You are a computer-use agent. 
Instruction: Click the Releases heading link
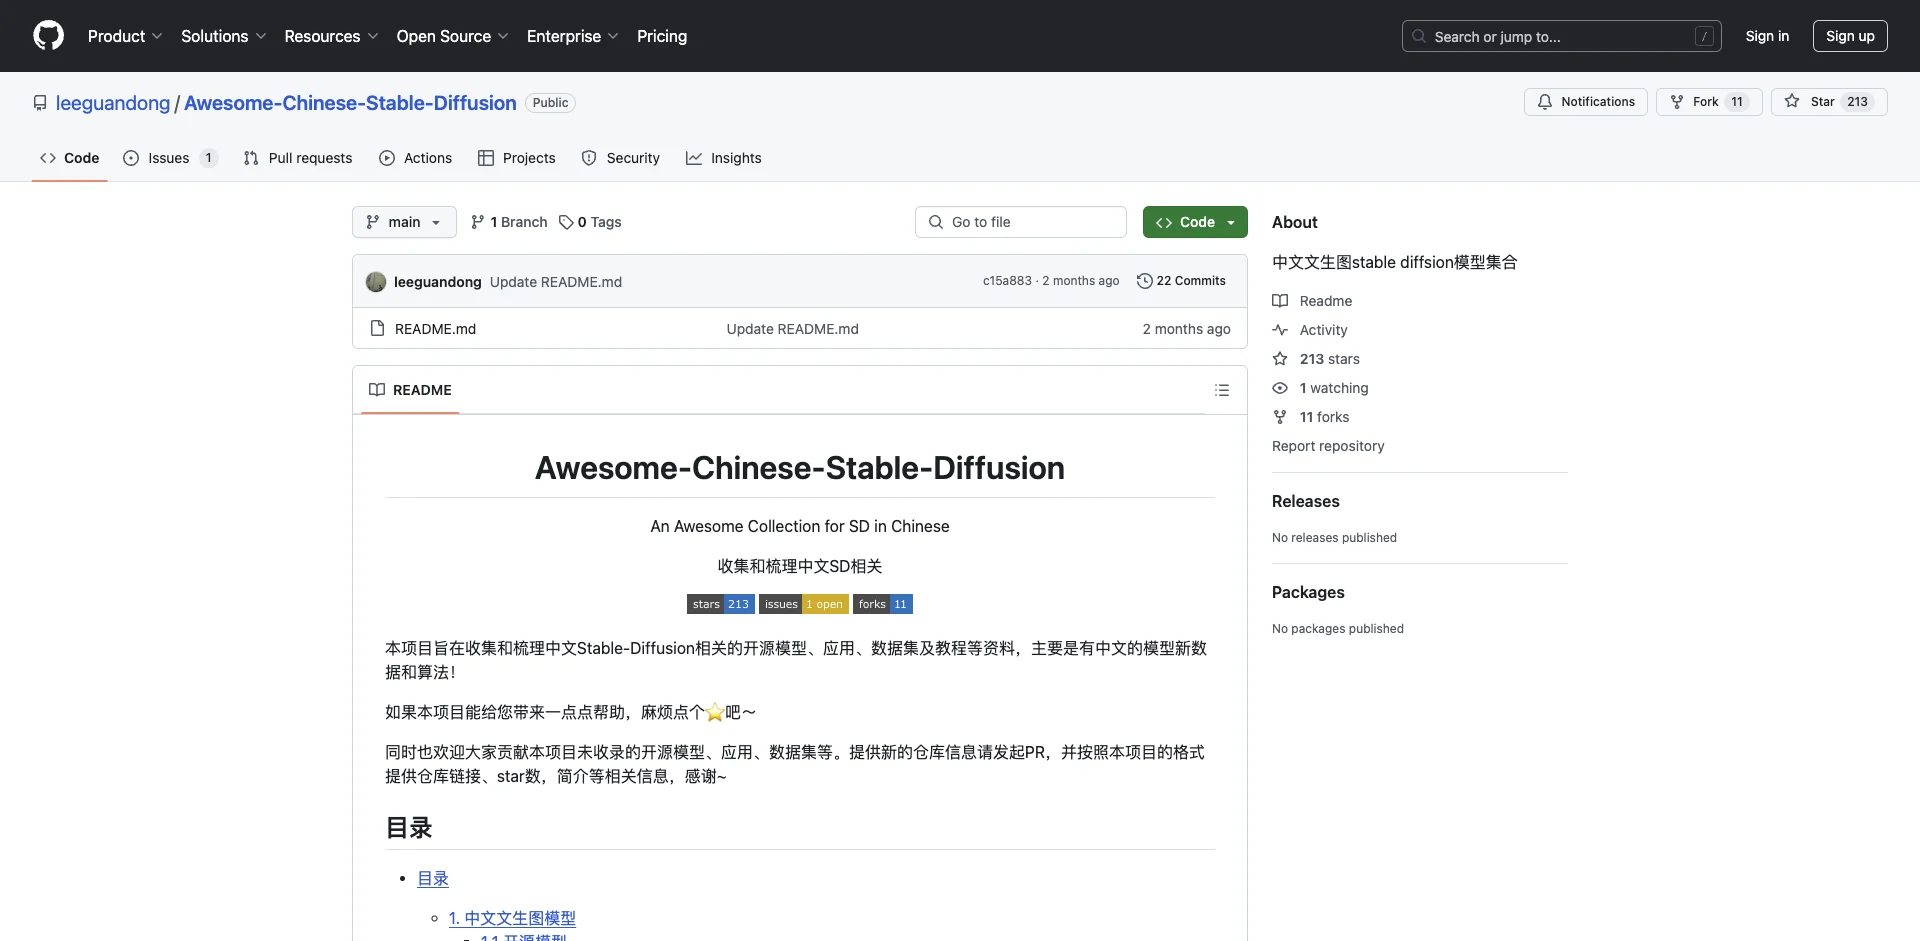click(1305, 501)
